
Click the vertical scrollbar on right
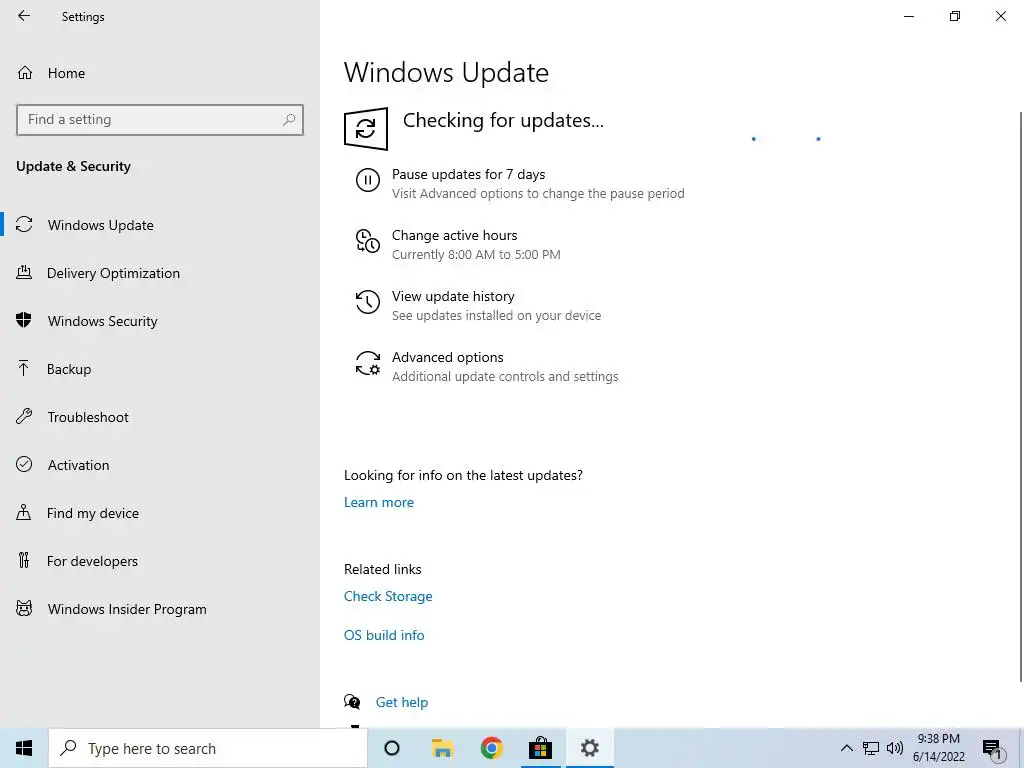coord(1020,396)
